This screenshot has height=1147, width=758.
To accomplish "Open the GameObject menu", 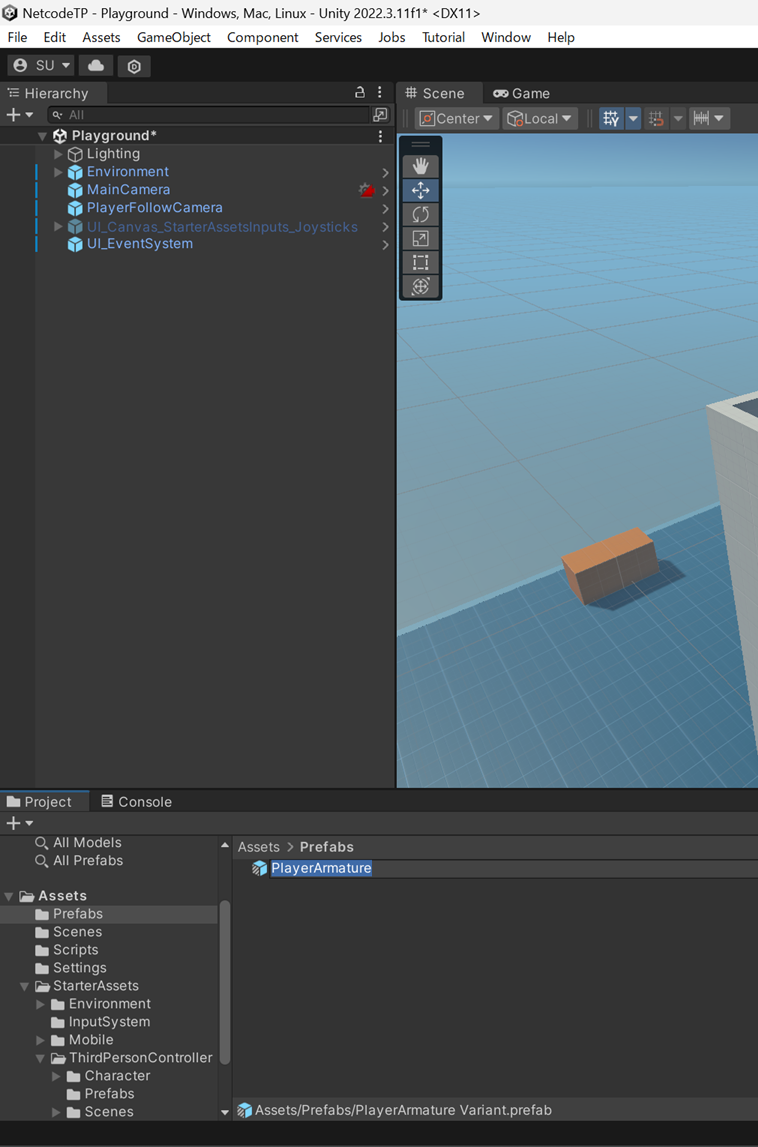I will (x=173, y=37).
